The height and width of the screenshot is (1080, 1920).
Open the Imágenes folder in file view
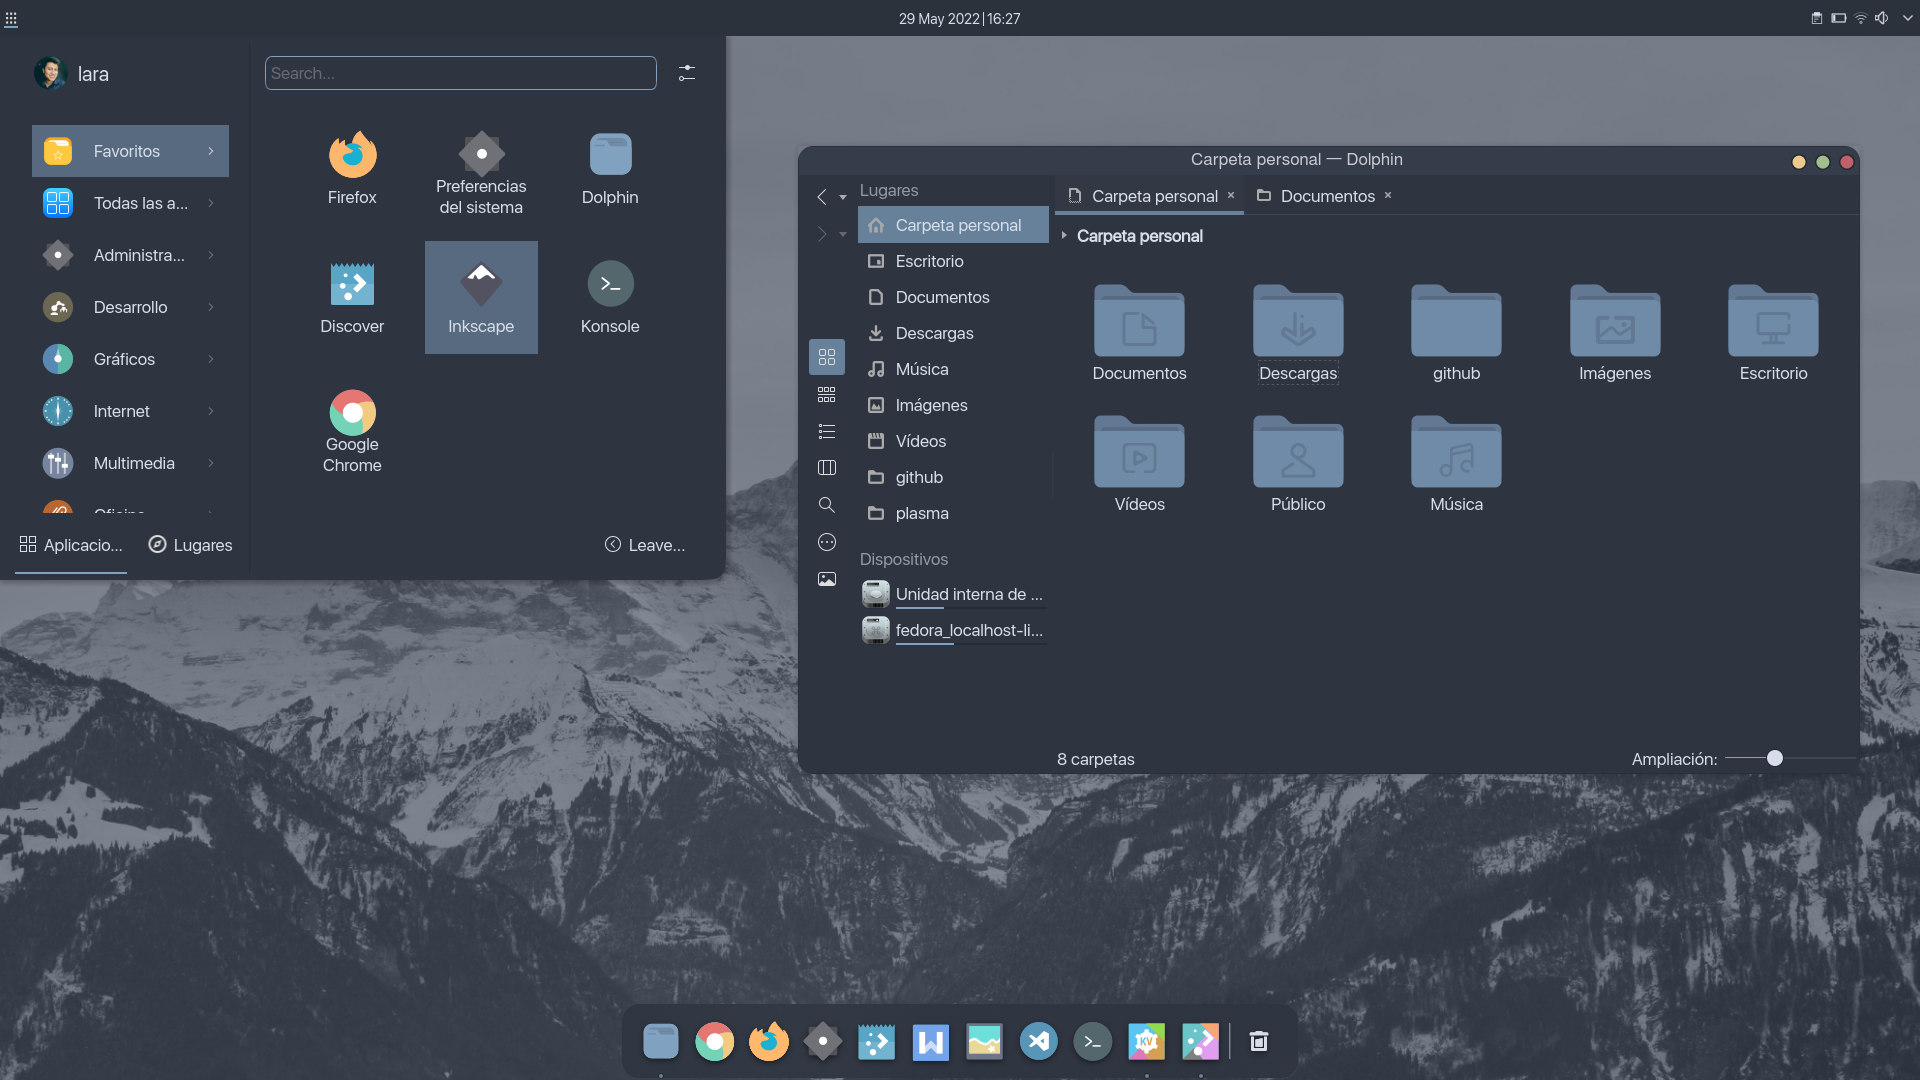click(x=1615, y=333)
